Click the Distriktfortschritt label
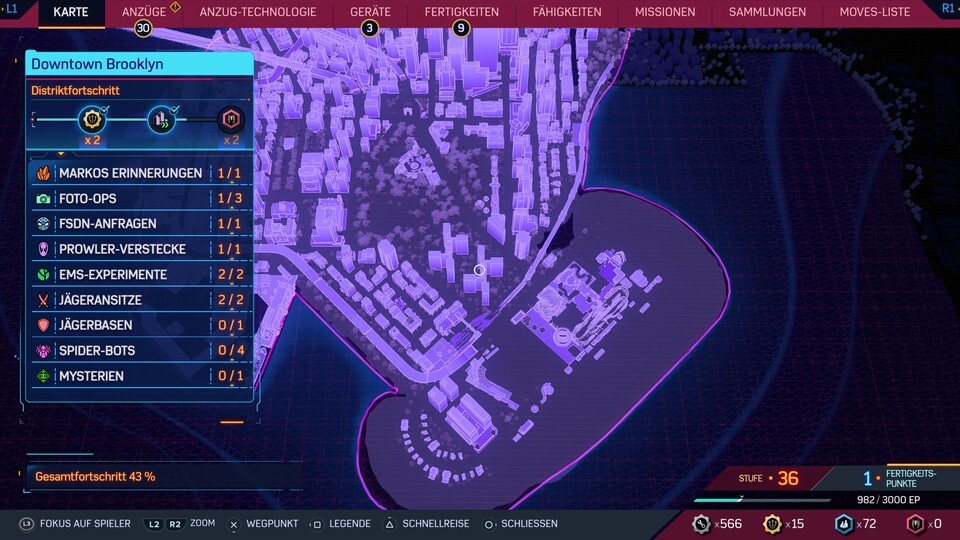The image size is (960, 540). tap(75, 91)
